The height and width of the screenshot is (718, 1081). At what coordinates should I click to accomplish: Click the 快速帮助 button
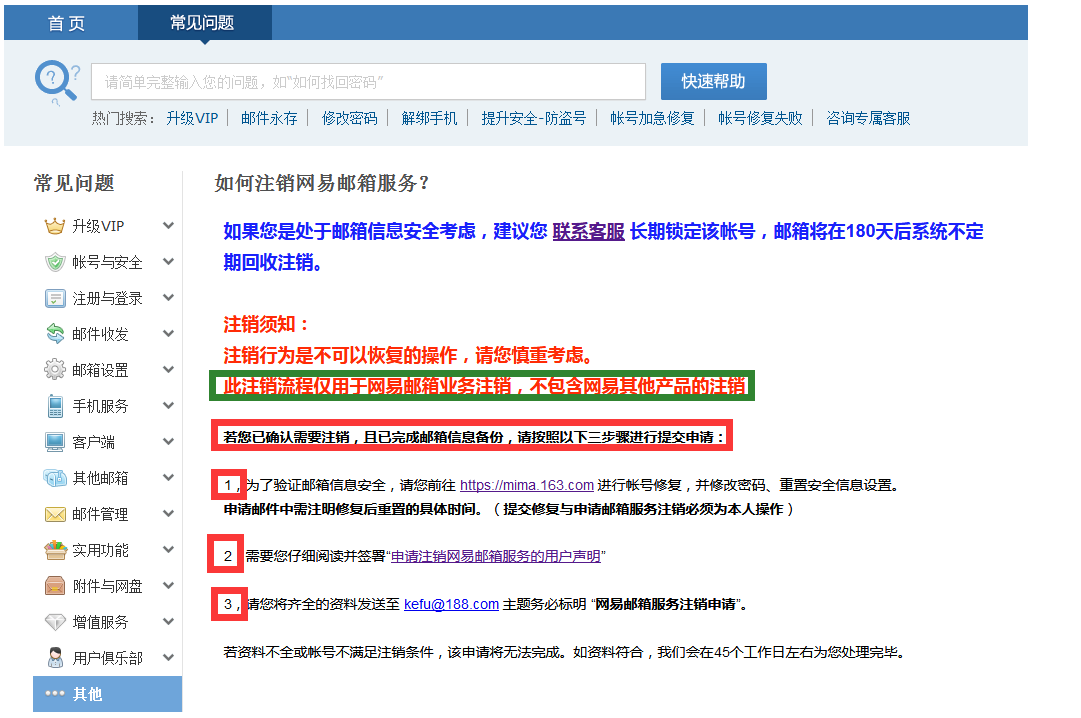pyautogui.click(x=714, y=81)
